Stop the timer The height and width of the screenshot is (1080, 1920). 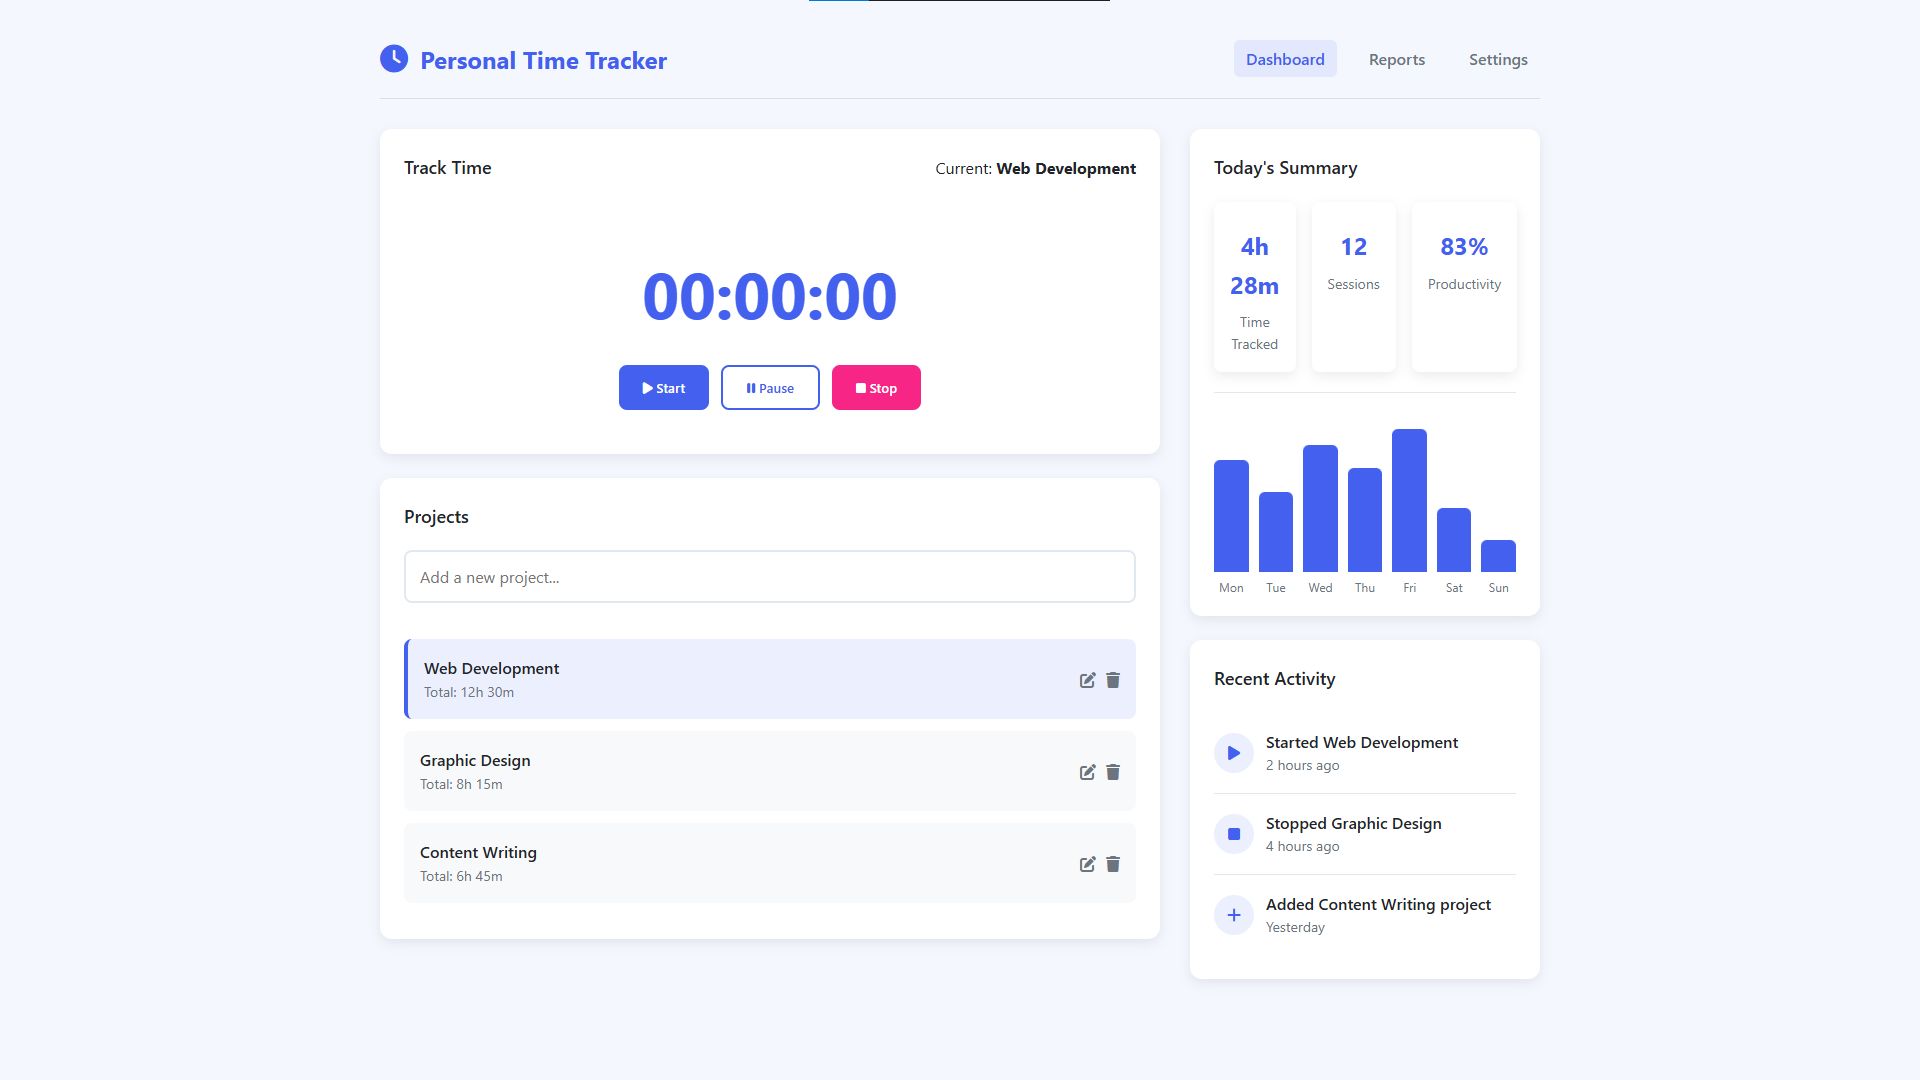(876, 388)
